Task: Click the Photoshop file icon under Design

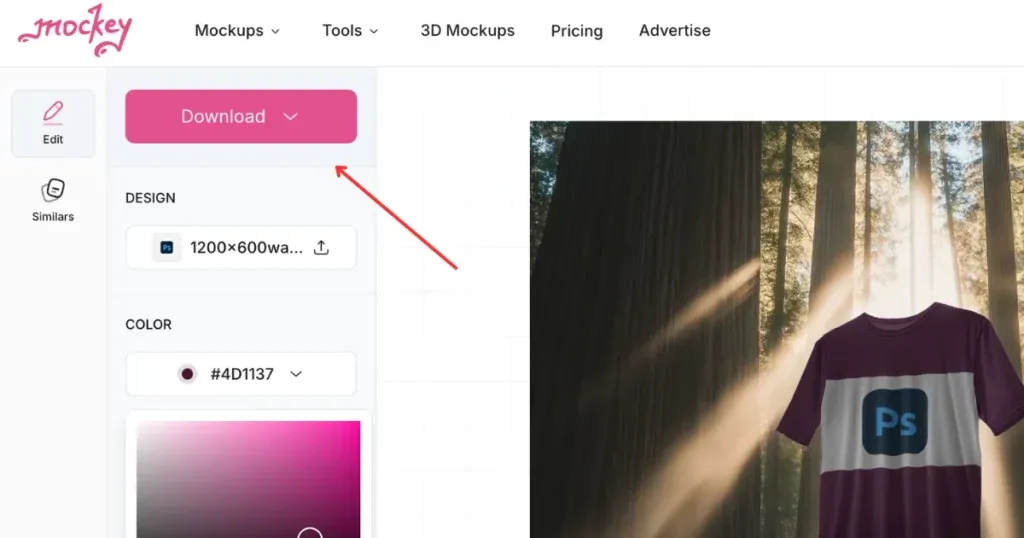Action: tap(167, 247)
